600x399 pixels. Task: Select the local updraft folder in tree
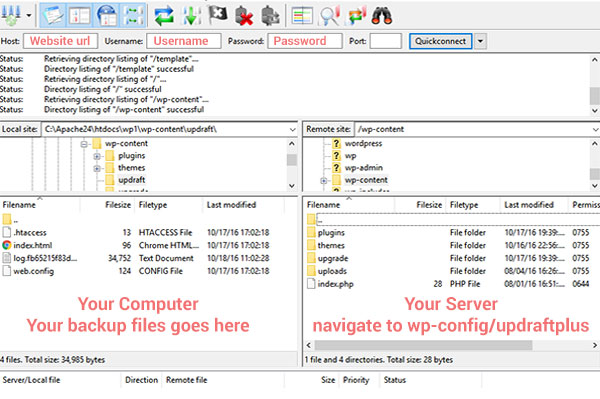[x=131, y=180]
